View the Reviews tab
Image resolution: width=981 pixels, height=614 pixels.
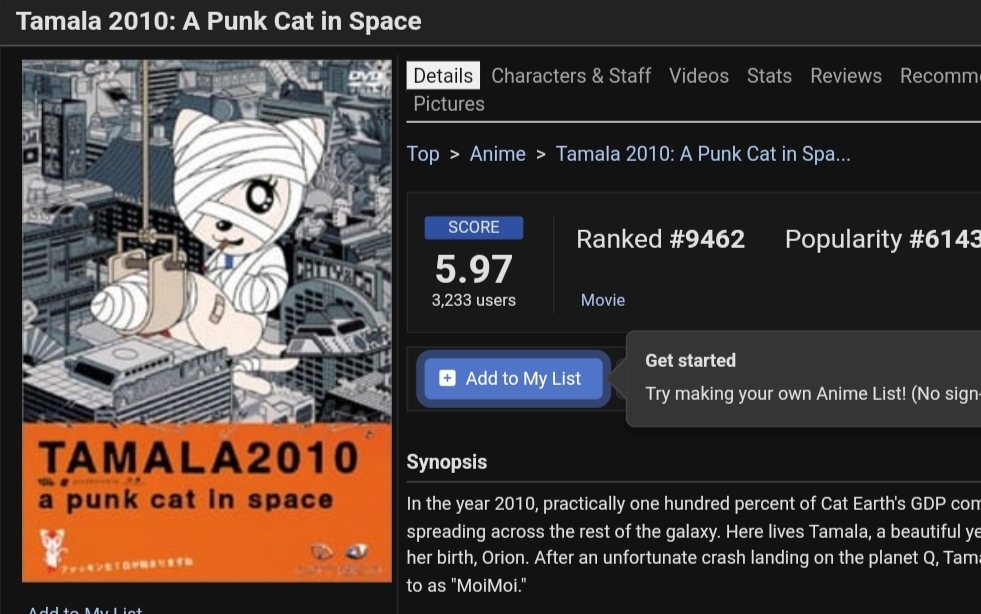coord(845,76)
